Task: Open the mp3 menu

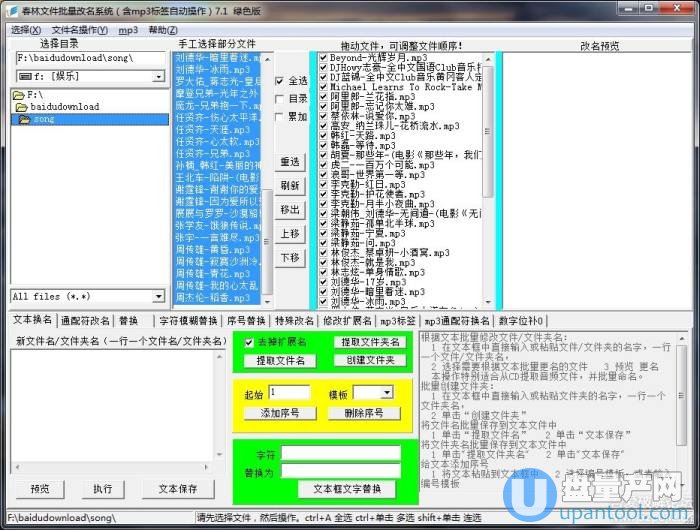Action: (128, 30)
